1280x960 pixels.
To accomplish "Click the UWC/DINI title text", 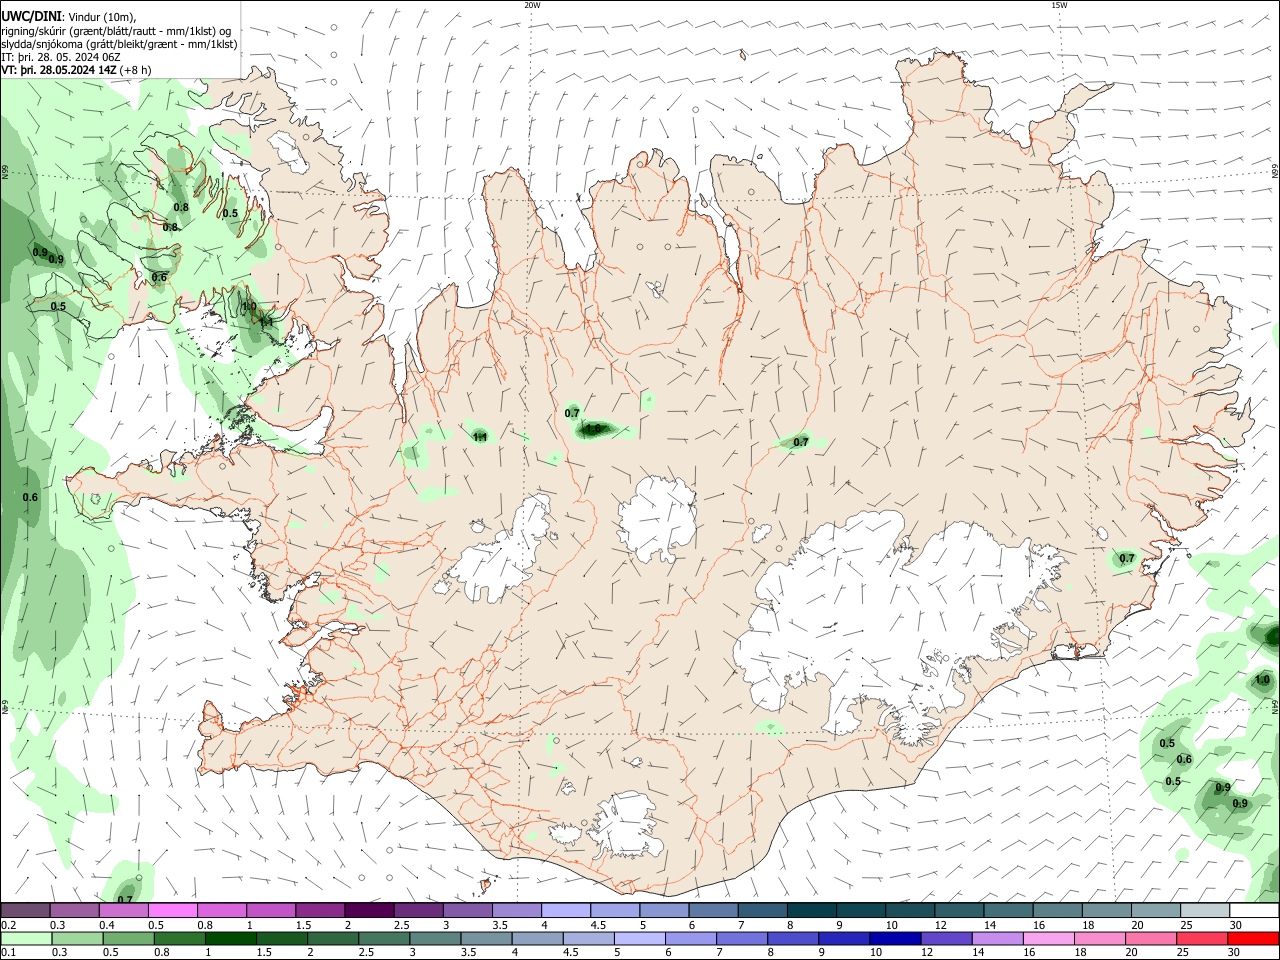I will [x=32, y=15].
